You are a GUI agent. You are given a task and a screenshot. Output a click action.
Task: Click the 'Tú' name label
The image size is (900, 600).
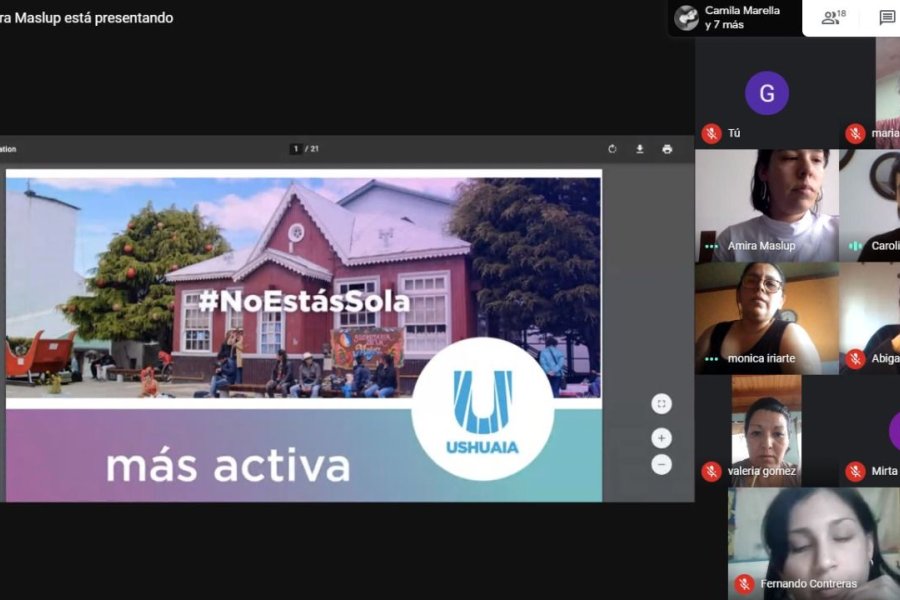coord(734,133)
